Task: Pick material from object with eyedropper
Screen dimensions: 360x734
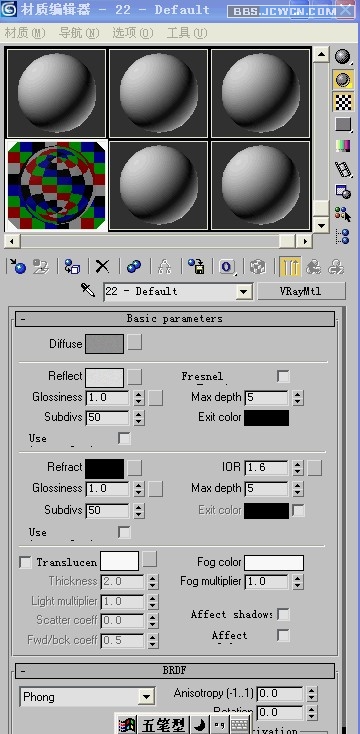Action: (x=88, y=291)
